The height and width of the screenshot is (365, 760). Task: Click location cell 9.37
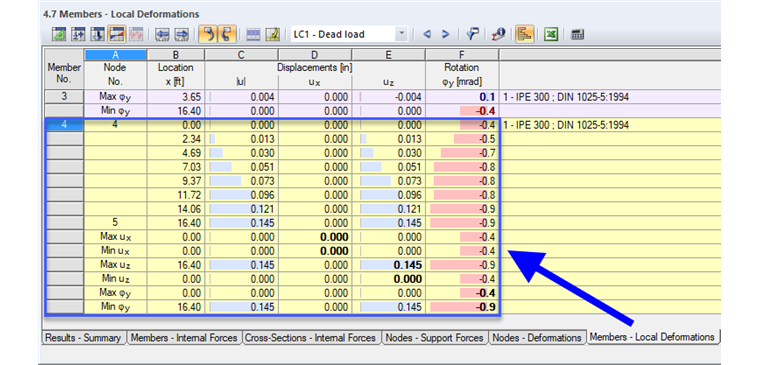coord(175,181)
